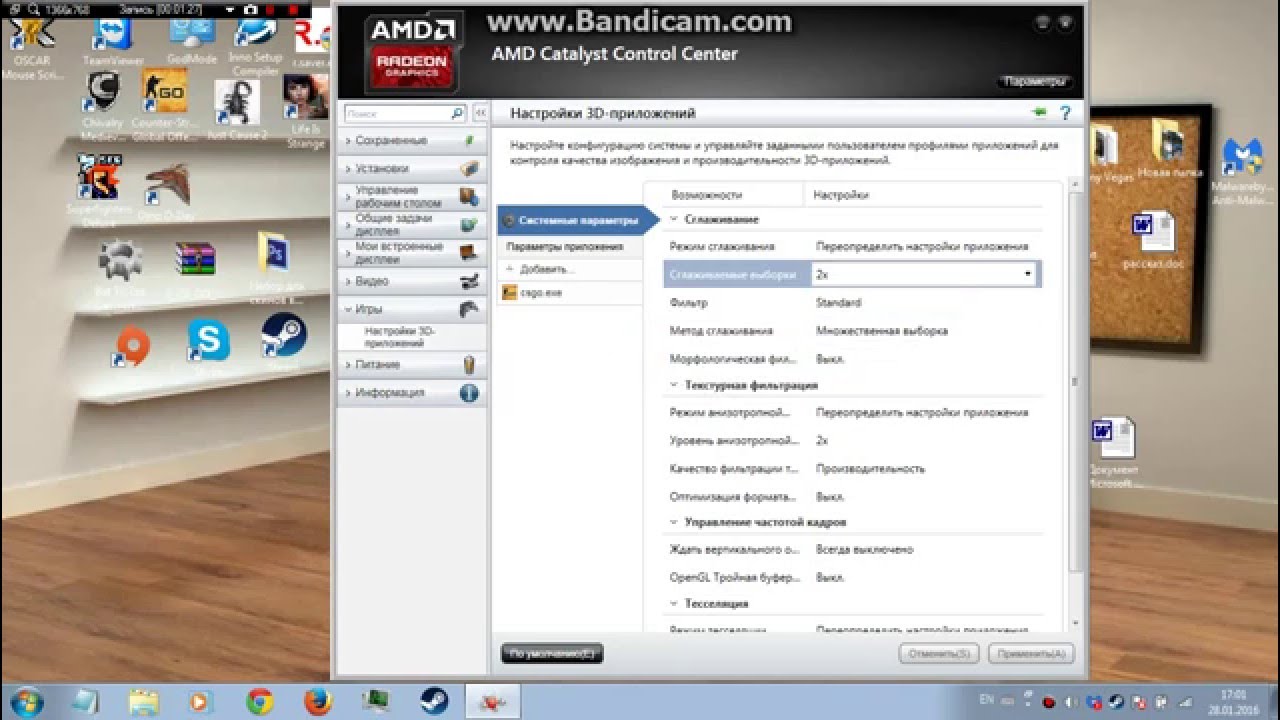The height and width of the screenshot is (720, 1280).
Task: Open Параметры menu in header
Action: click(1035, 81)
